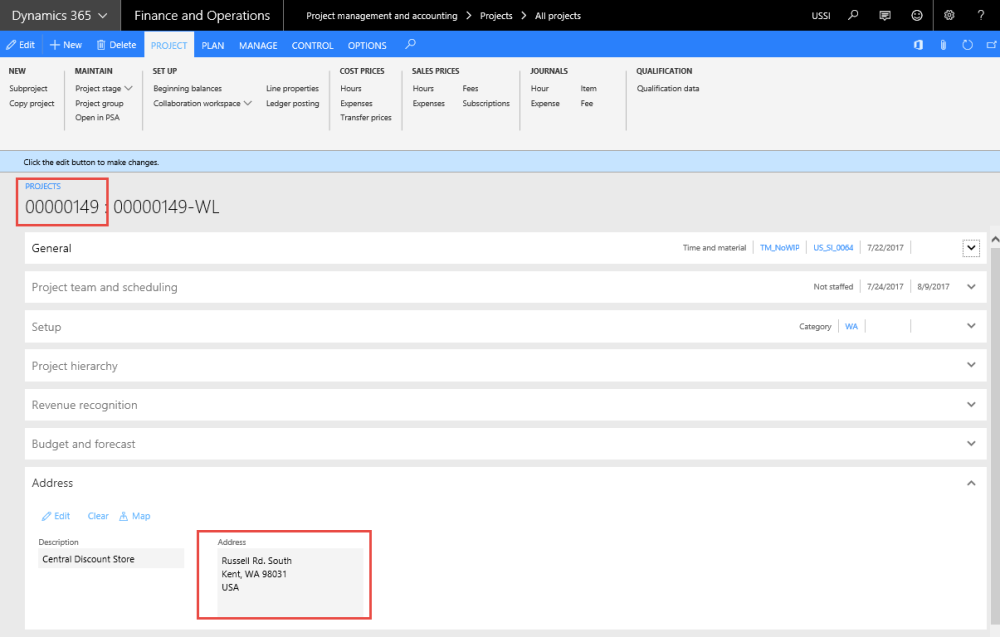1000x637 pixels.
Task: Collapse the Address section
Action: click(971, 483)
